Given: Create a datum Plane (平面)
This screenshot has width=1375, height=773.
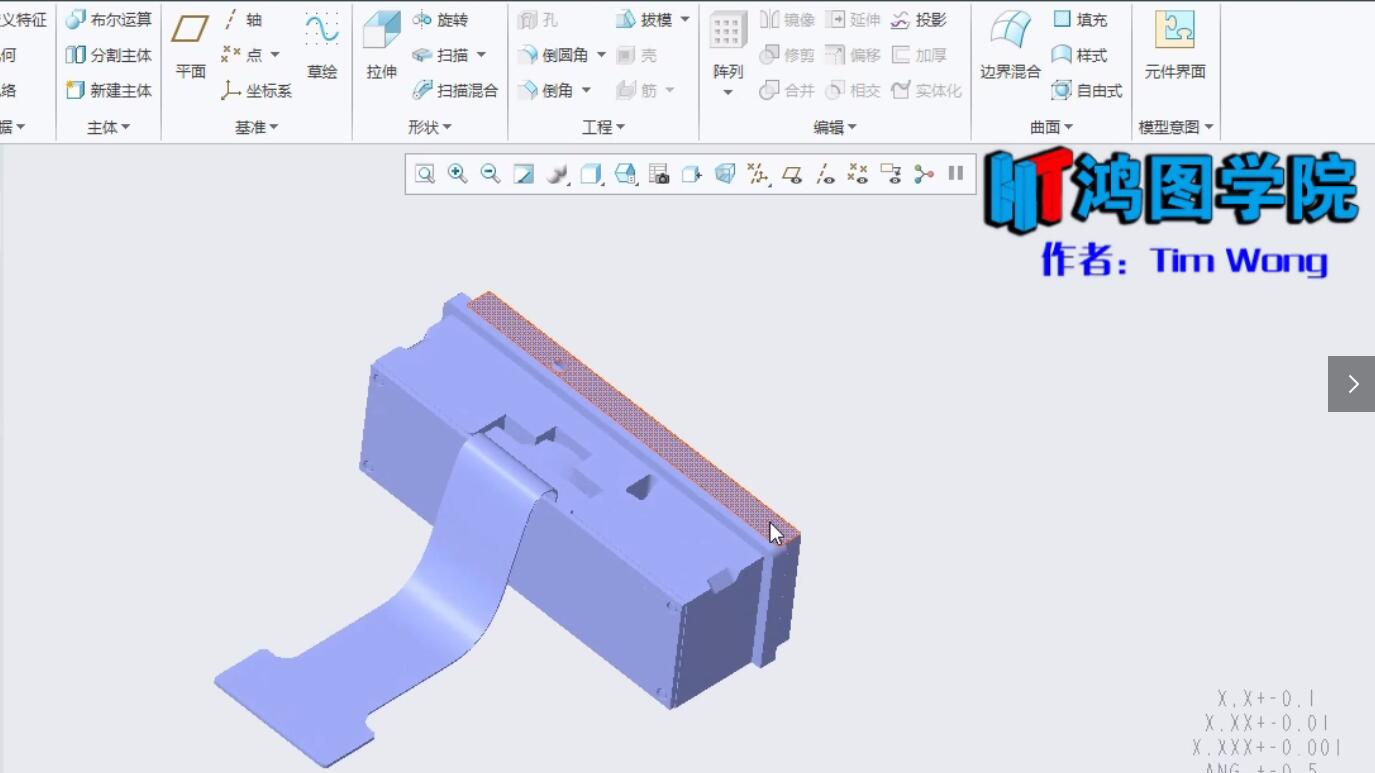Looking at the screenshot, I should 190,44.
